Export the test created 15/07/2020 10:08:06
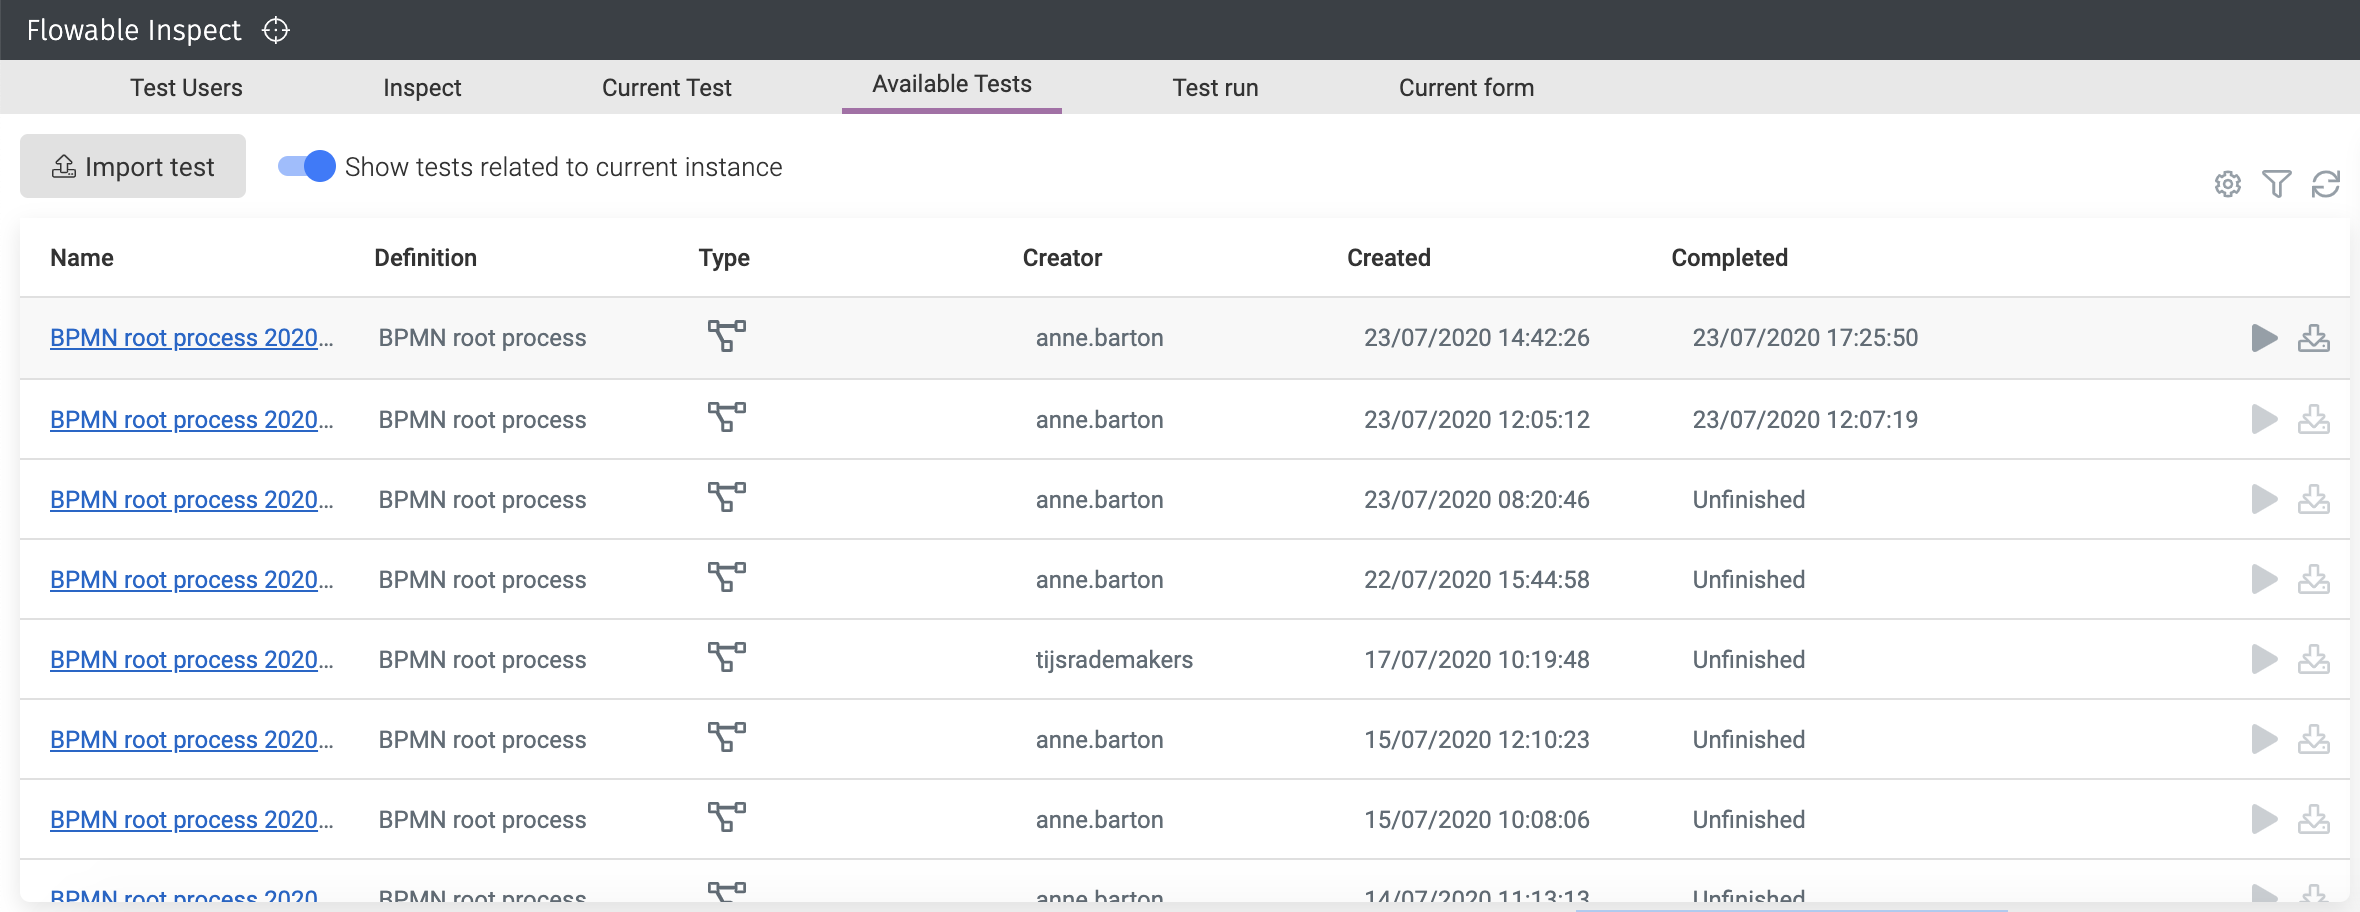The width and height of the screenshot is (2360, 912). click(2315, 819)
